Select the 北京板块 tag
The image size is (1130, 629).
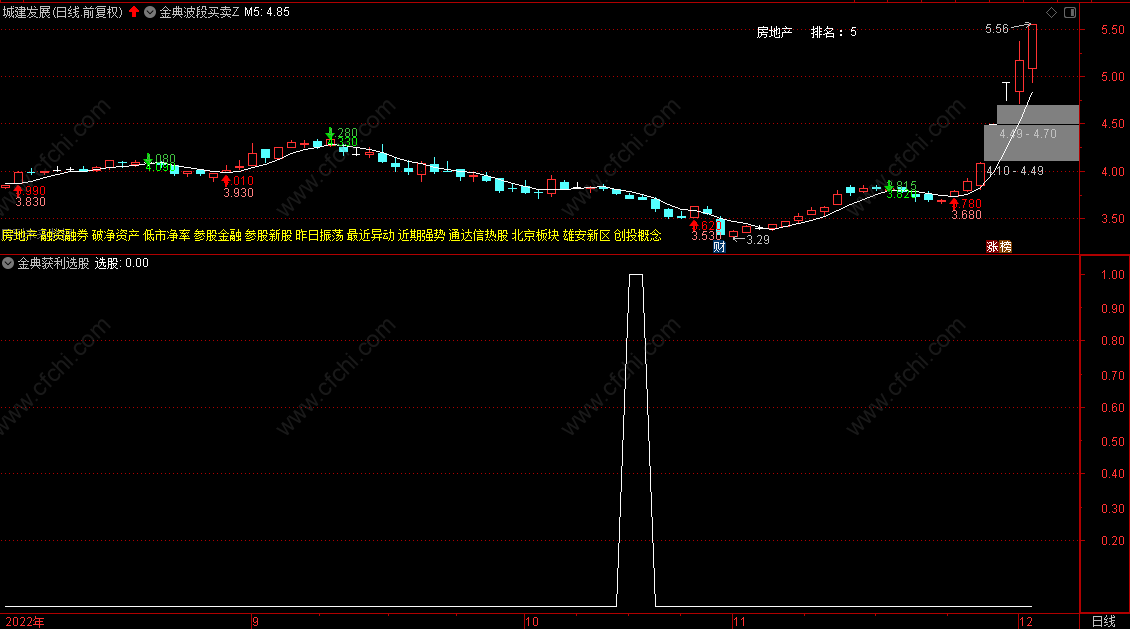tap(535, 235)
